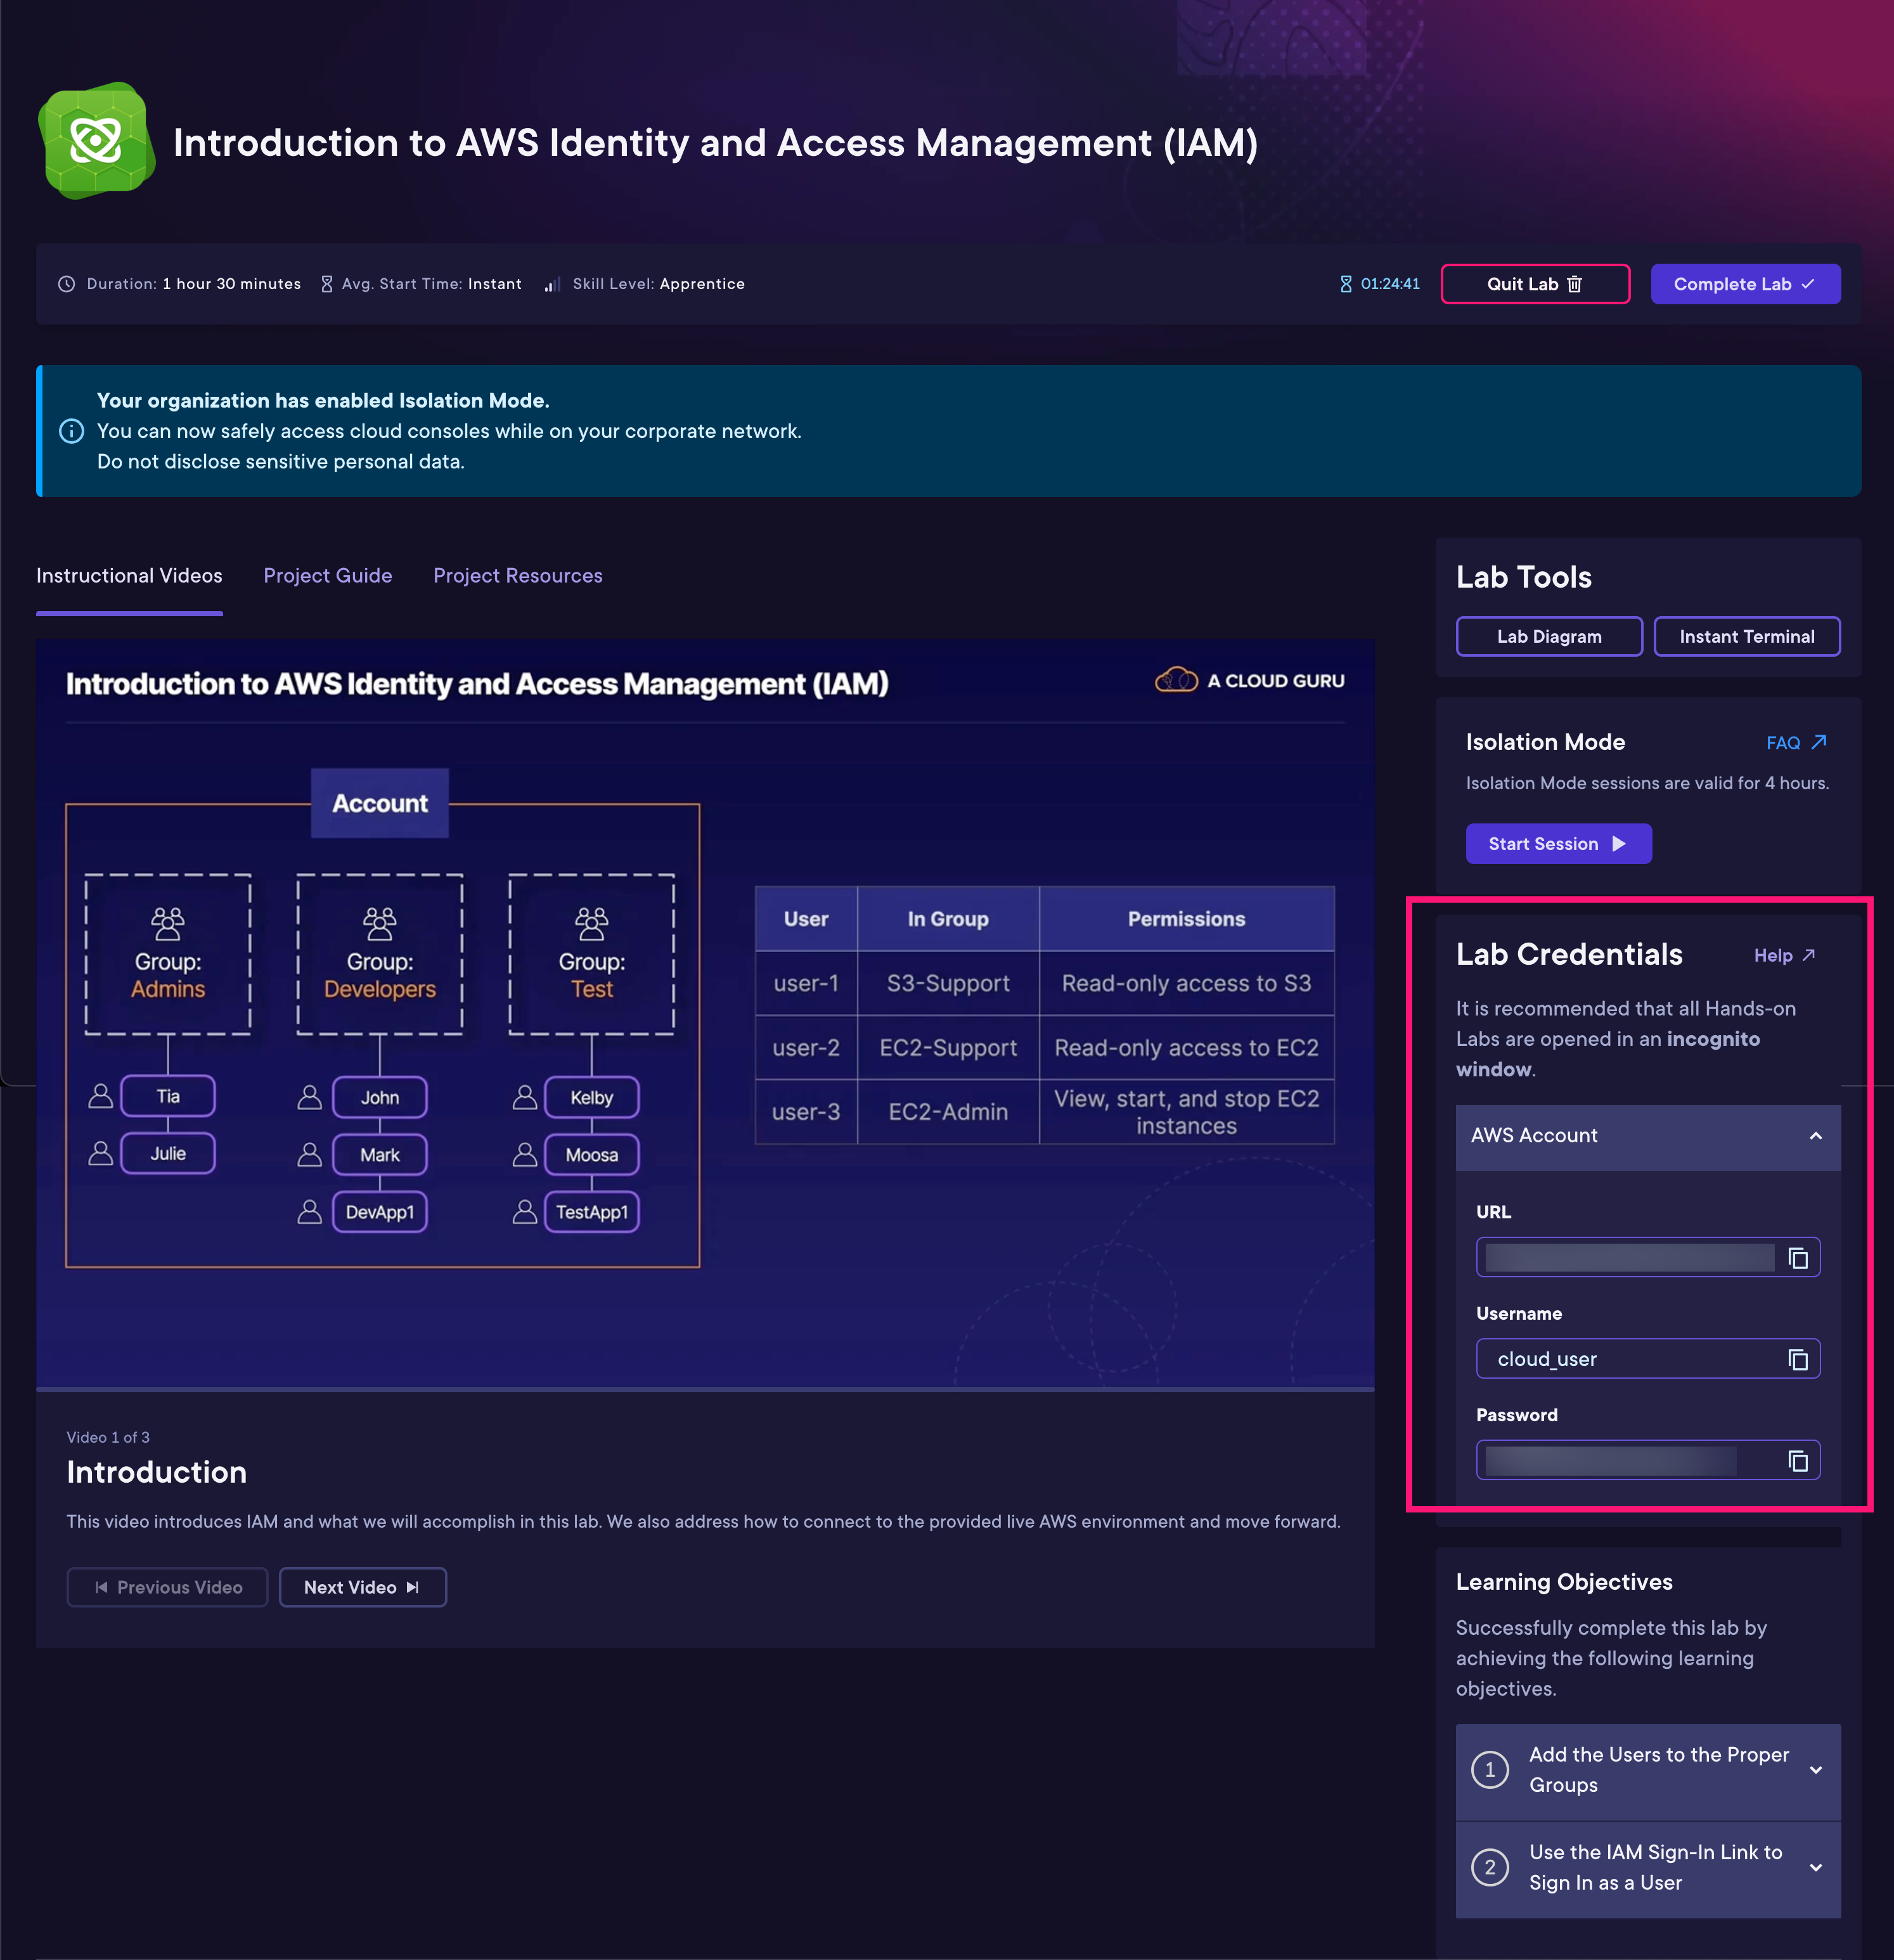The height and width of the screenshot is (1960, 1894).
Task: Copy the lab URL to clipboard
Action: pos(1797,1258)
